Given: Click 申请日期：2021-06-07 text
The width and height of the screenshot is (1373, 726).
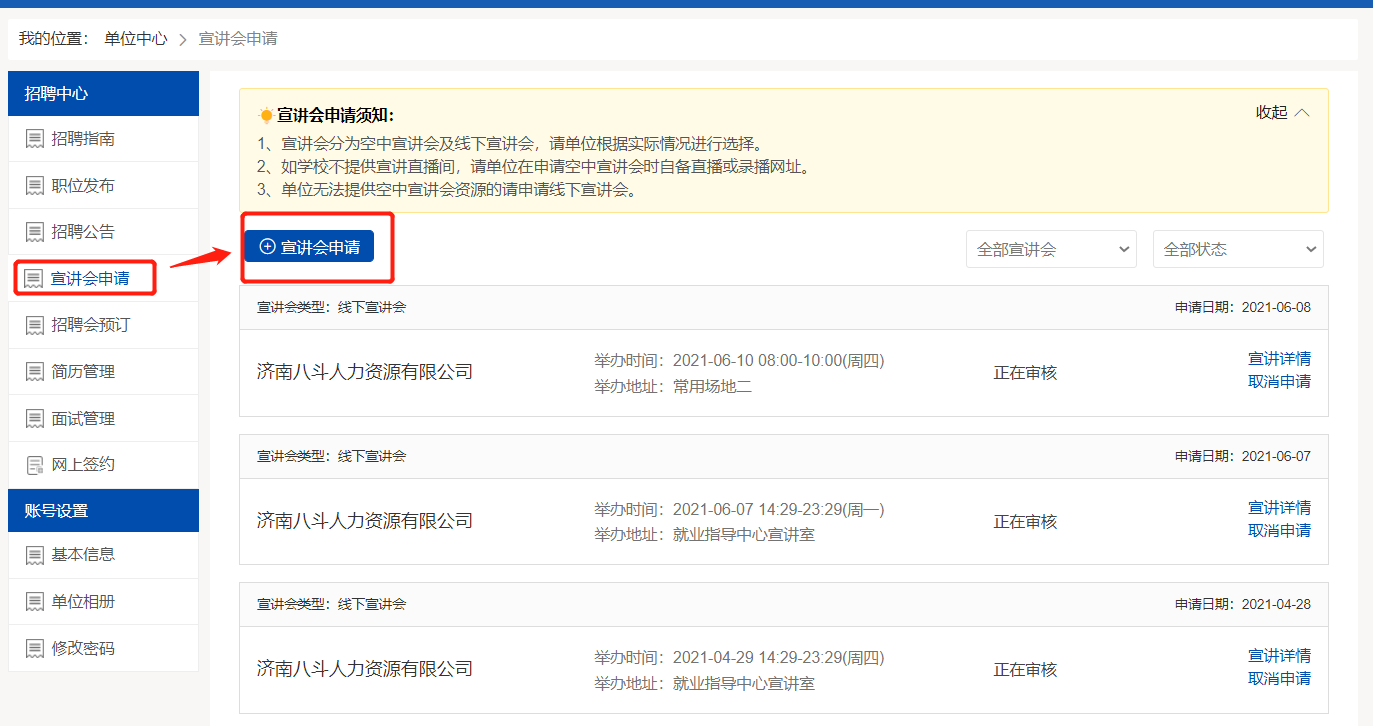Looking at the screenshot, I should click(x=1242, y=456).
